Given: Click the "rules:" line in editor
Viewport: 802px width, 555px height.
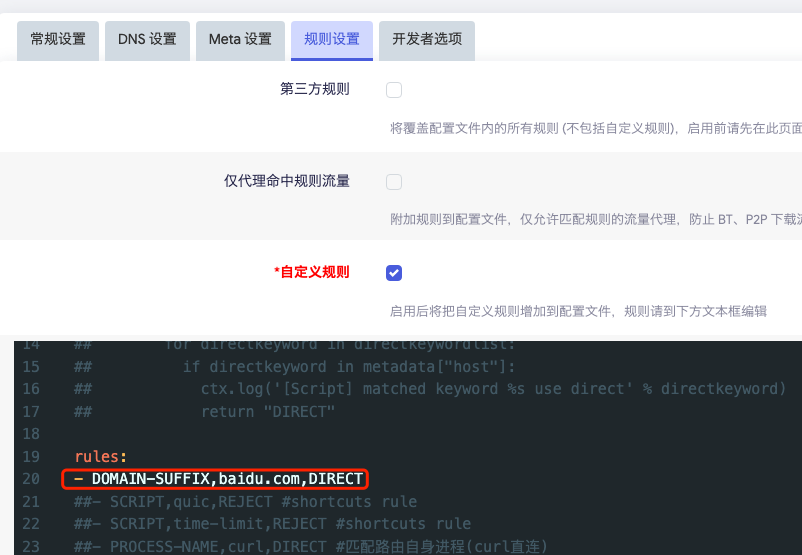Looking at the screenshot, I should 101,456.
